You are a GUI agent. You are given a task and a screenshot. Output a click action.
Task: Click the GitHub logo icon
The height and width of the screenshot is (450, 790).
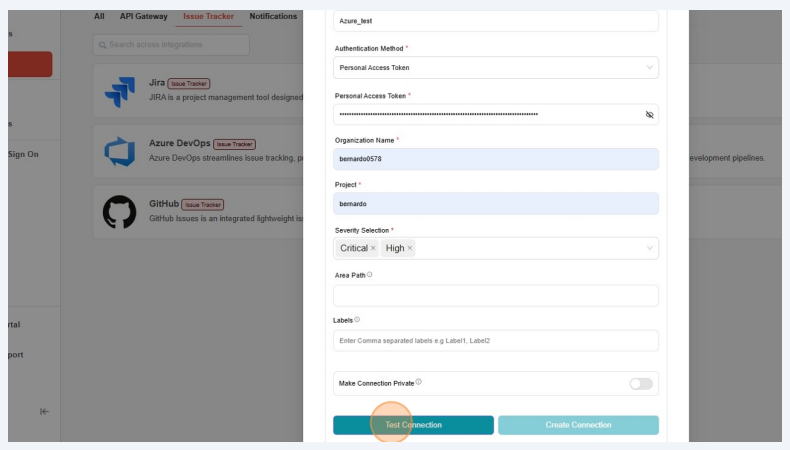point(119,212)
